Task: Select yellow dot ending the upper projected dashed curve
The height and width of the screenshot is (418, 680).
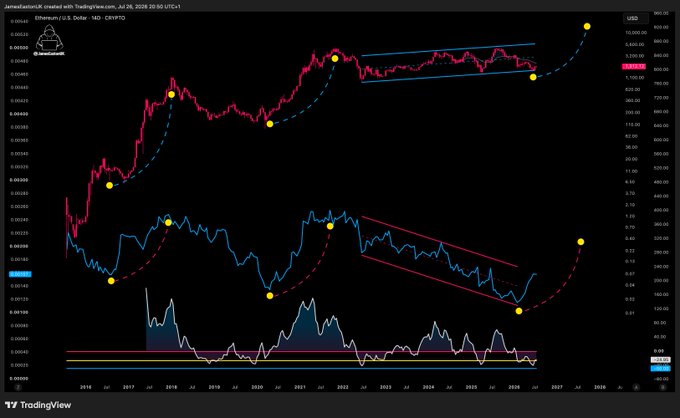Action: click(x=587, y=26)
